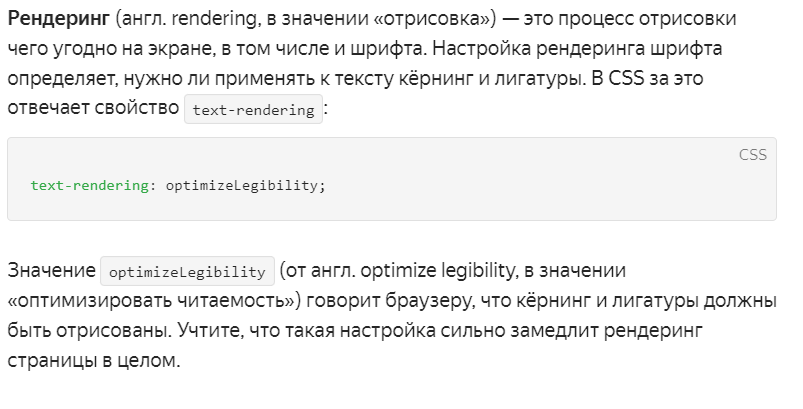This screenshot has height=409, width=803.
Task: Click the English word "rendering" in parentheses
Action: (214, 19)
